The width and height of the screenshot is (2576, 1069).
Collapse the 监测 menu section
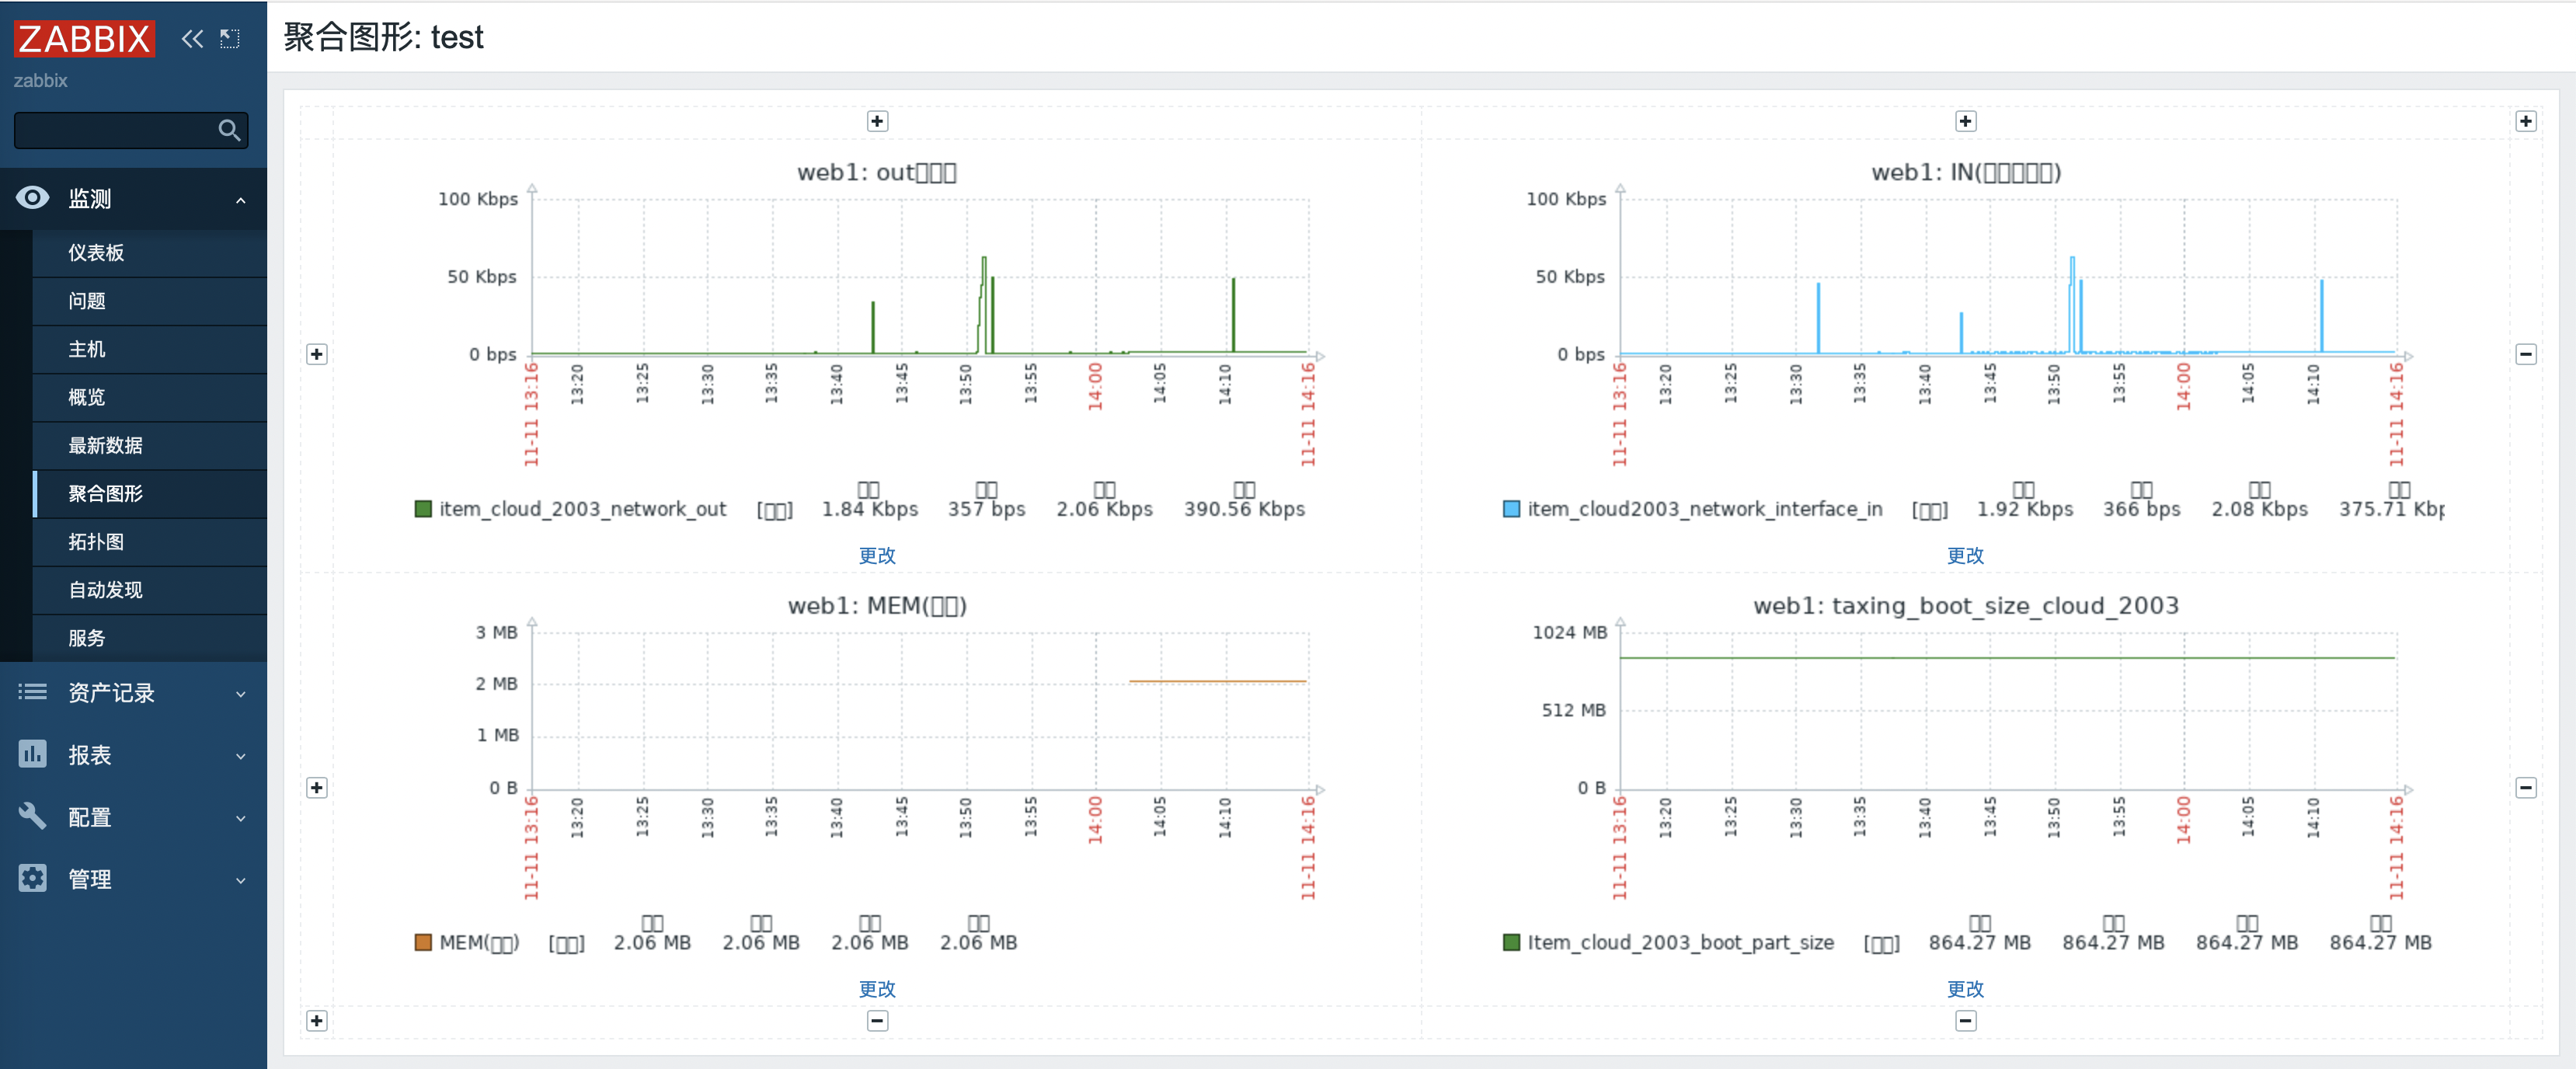pyautogui.click(x=240, y=200)
